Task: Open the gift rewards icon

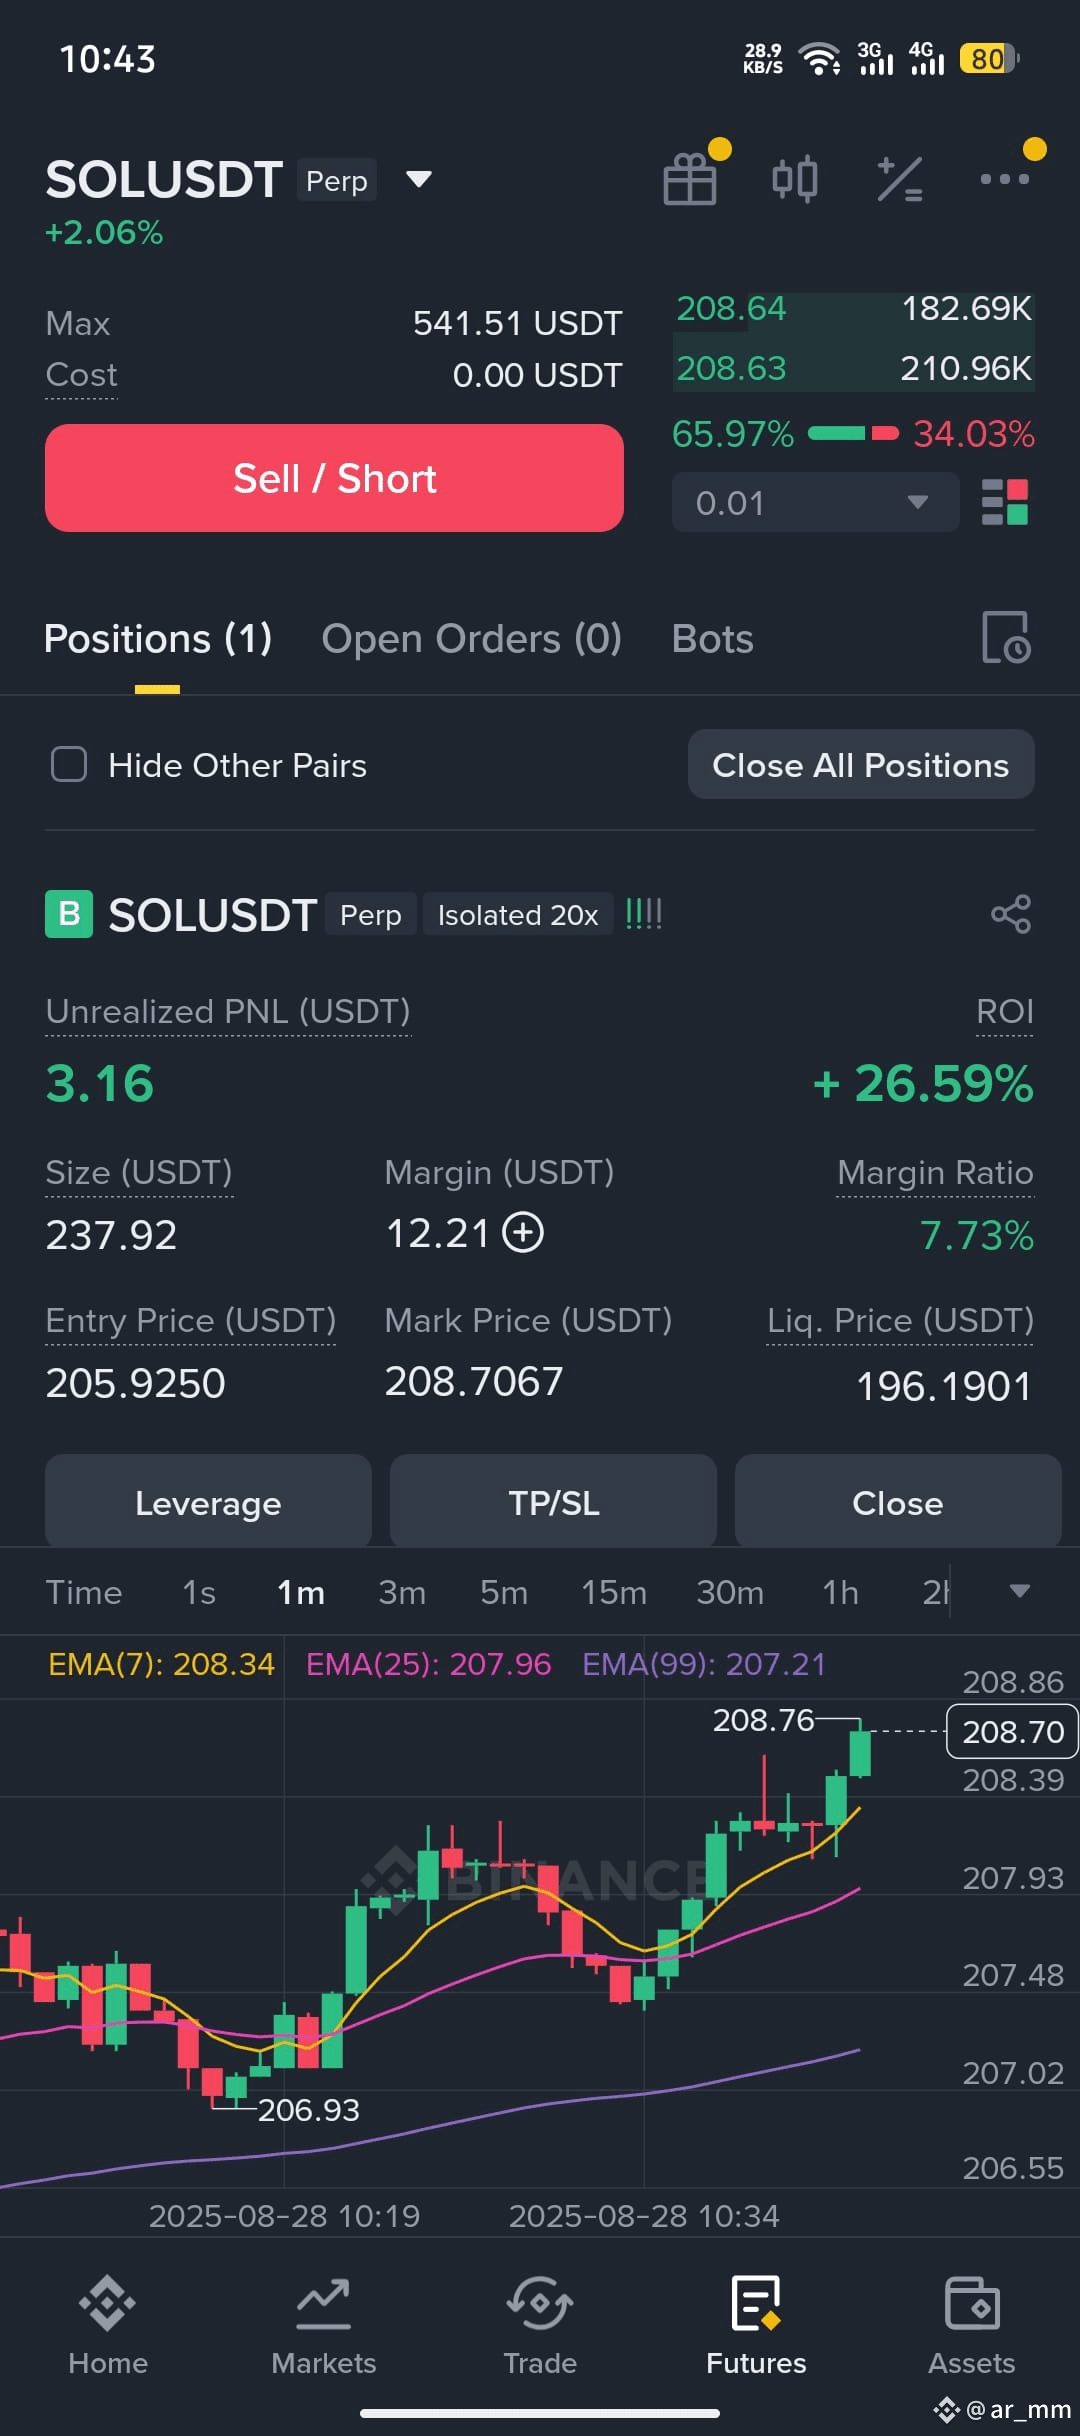Action: [690, 180]
